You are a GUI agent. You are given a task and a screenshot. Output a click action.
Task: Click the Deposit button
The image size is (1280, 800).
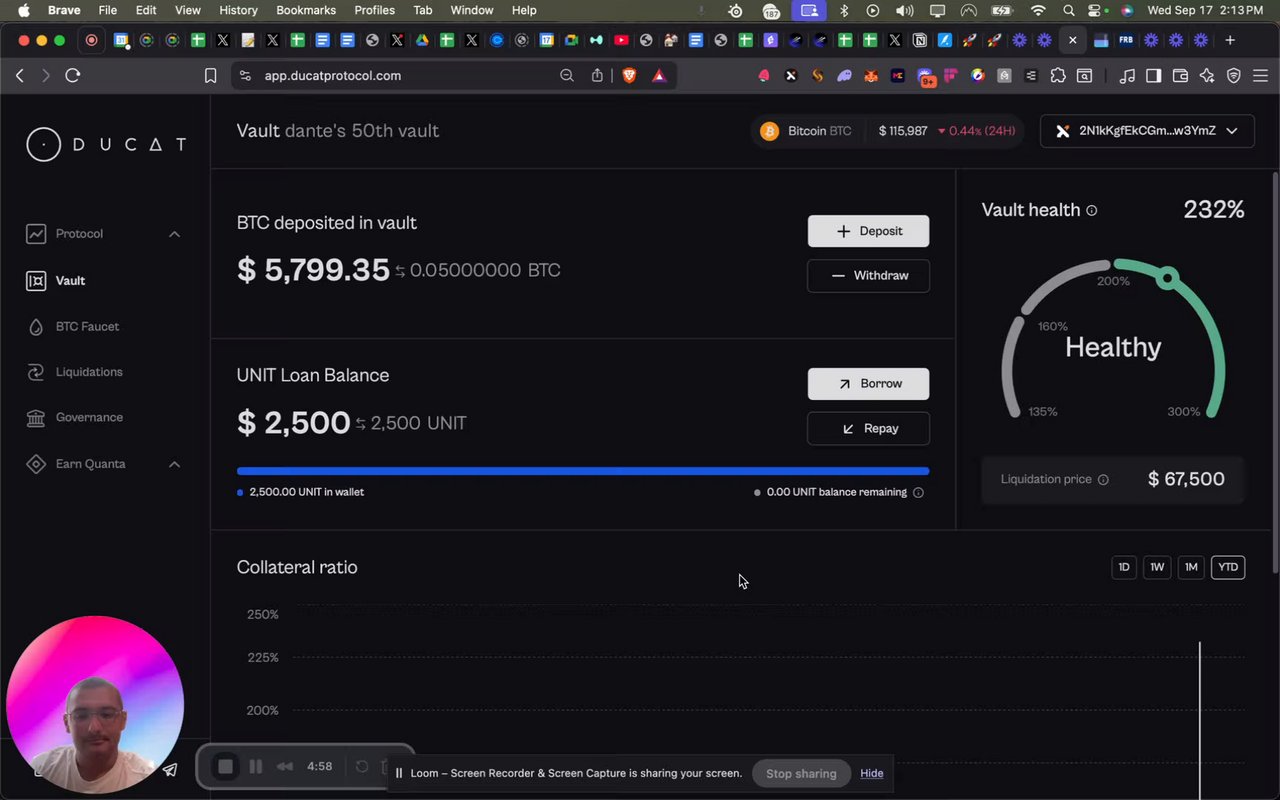[868, 231]
